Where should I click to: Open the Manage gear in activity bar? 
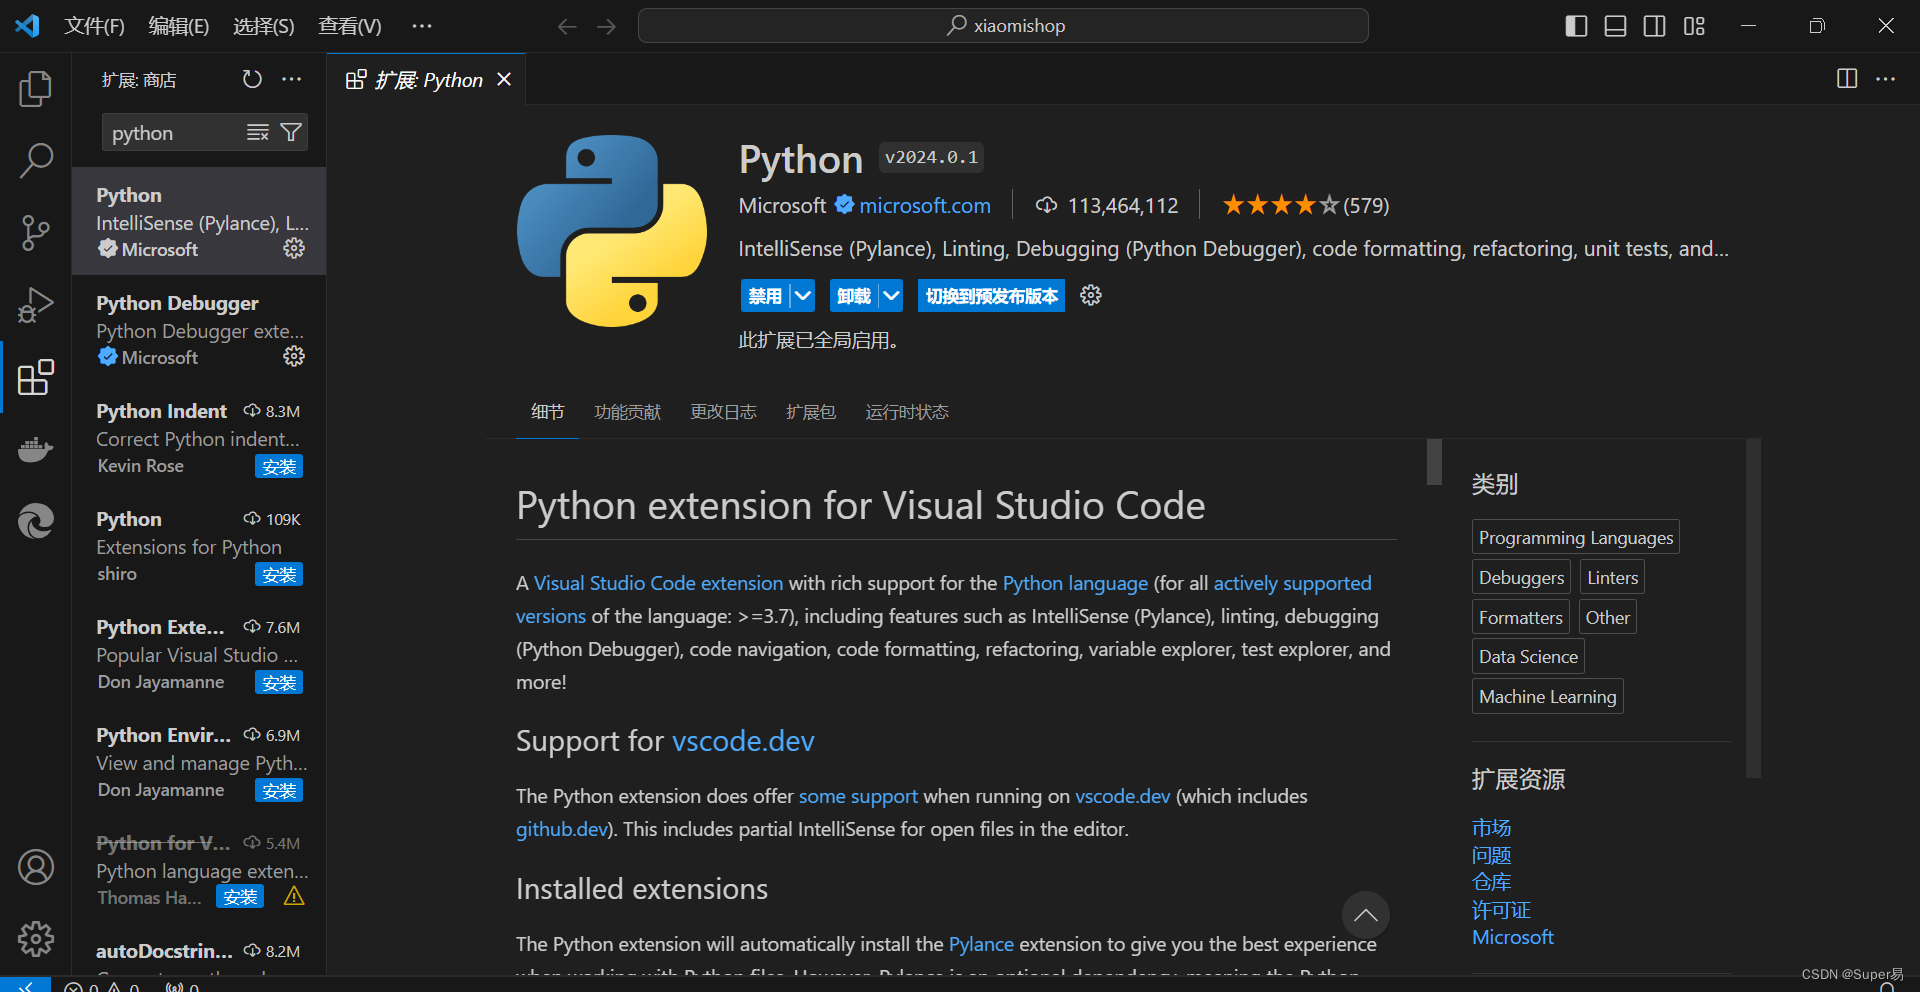[x=36, y=939]
